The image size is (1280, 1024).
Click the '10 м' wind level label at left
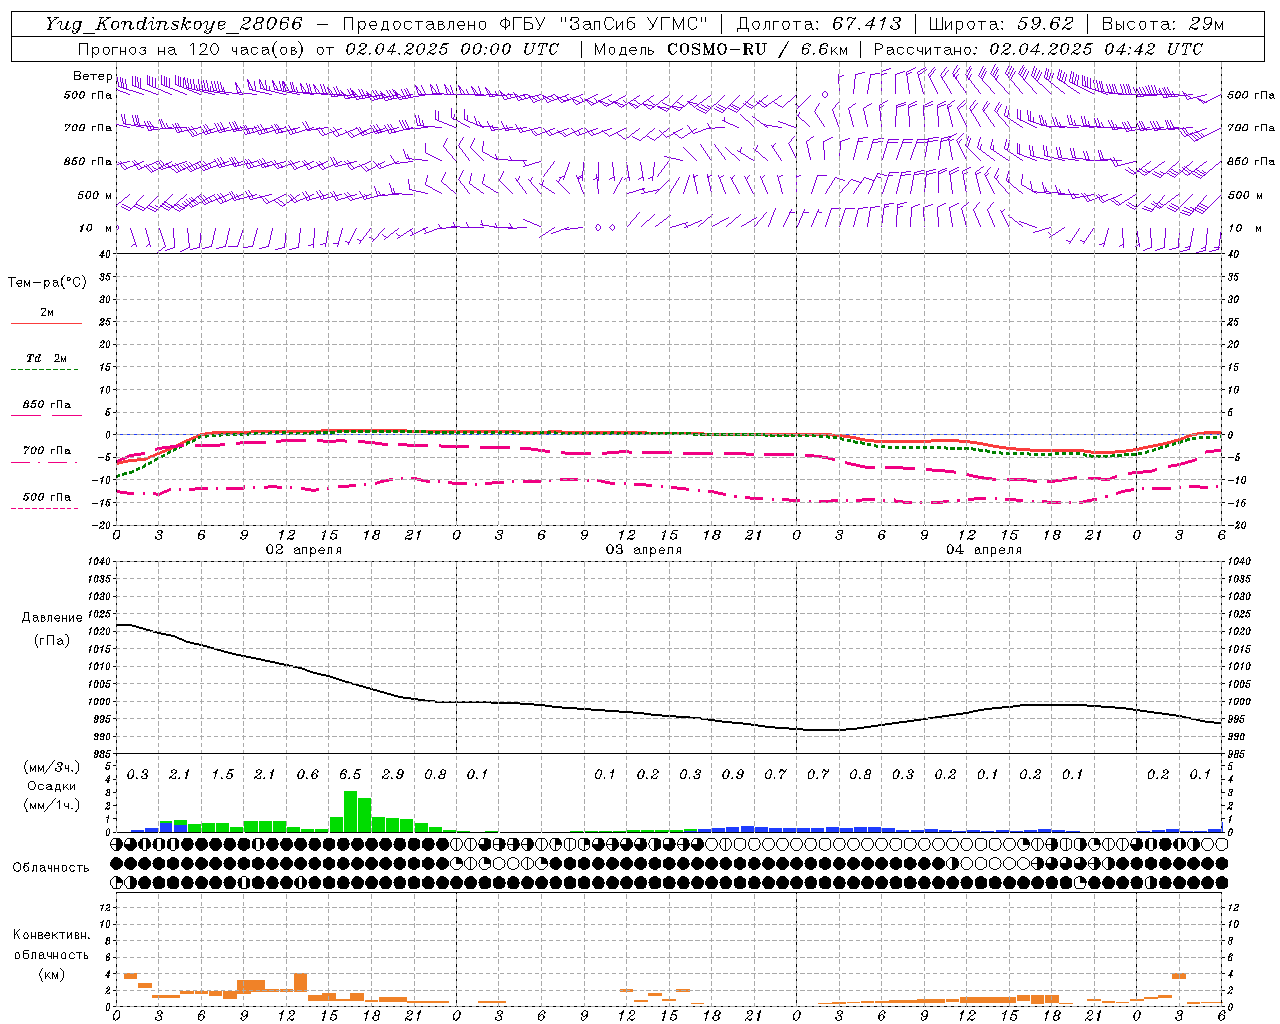pos(95,229)
